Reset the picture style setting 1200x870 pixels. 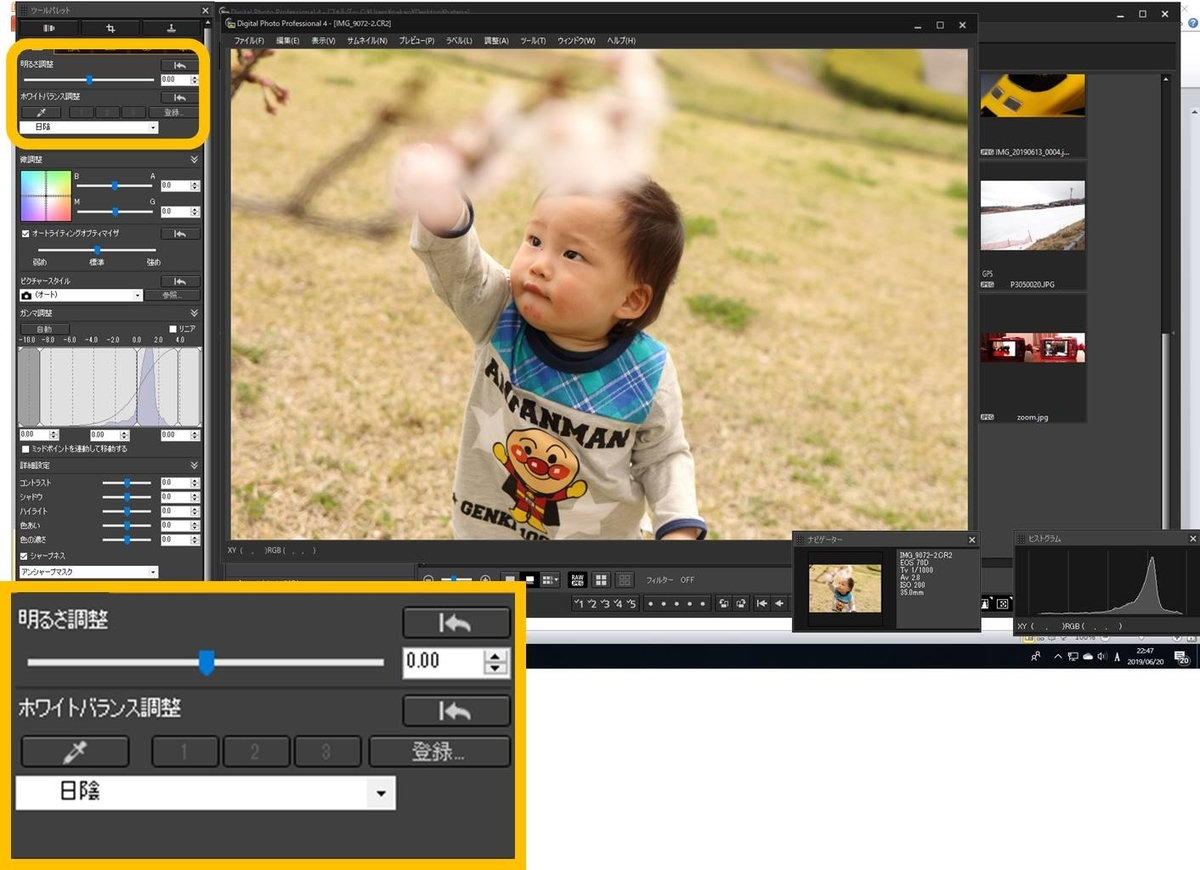[180, 281]
